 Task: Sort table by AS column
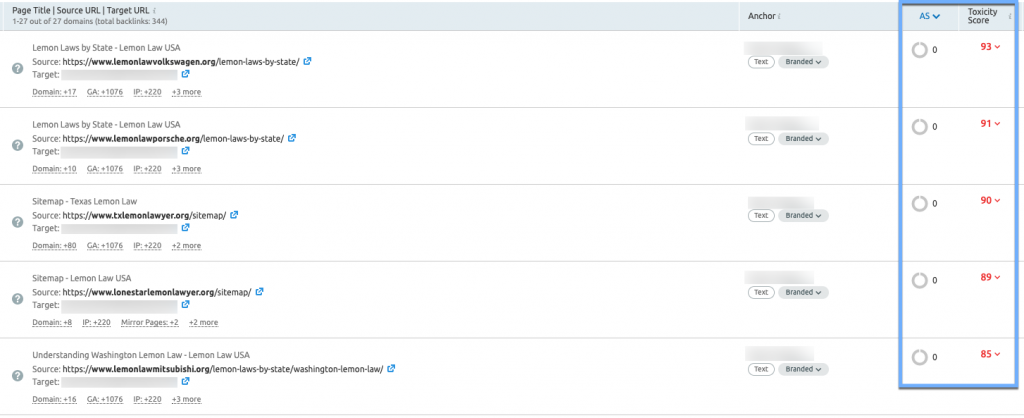point(929,15)
